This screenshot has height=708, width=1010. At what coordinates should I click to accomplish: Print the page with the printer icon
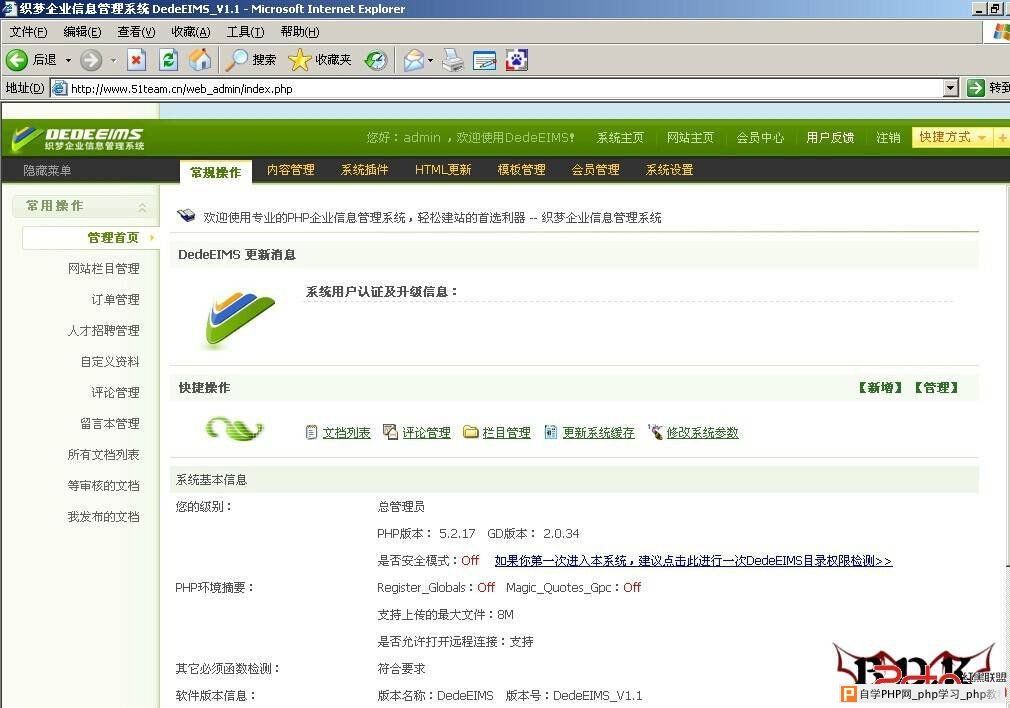click(453, 60)
